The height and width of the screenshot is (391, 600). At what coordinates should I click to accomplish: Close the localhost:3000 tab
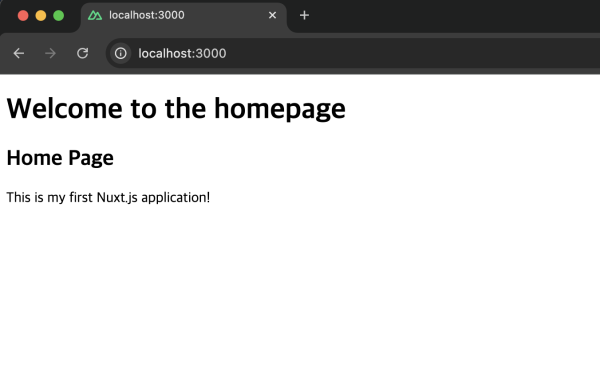272,15
